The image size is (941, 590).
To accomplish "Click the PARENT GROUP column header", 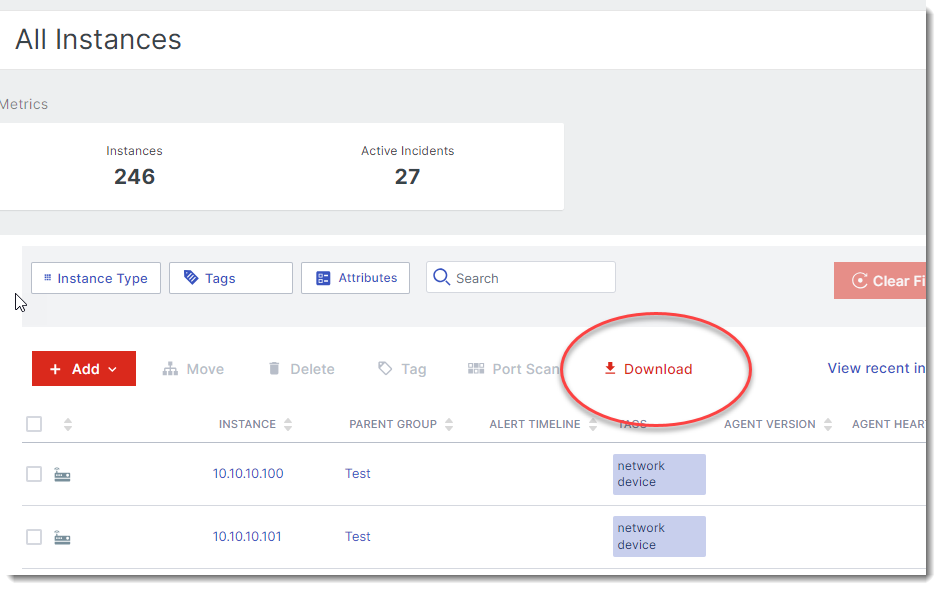I will 393,424.
